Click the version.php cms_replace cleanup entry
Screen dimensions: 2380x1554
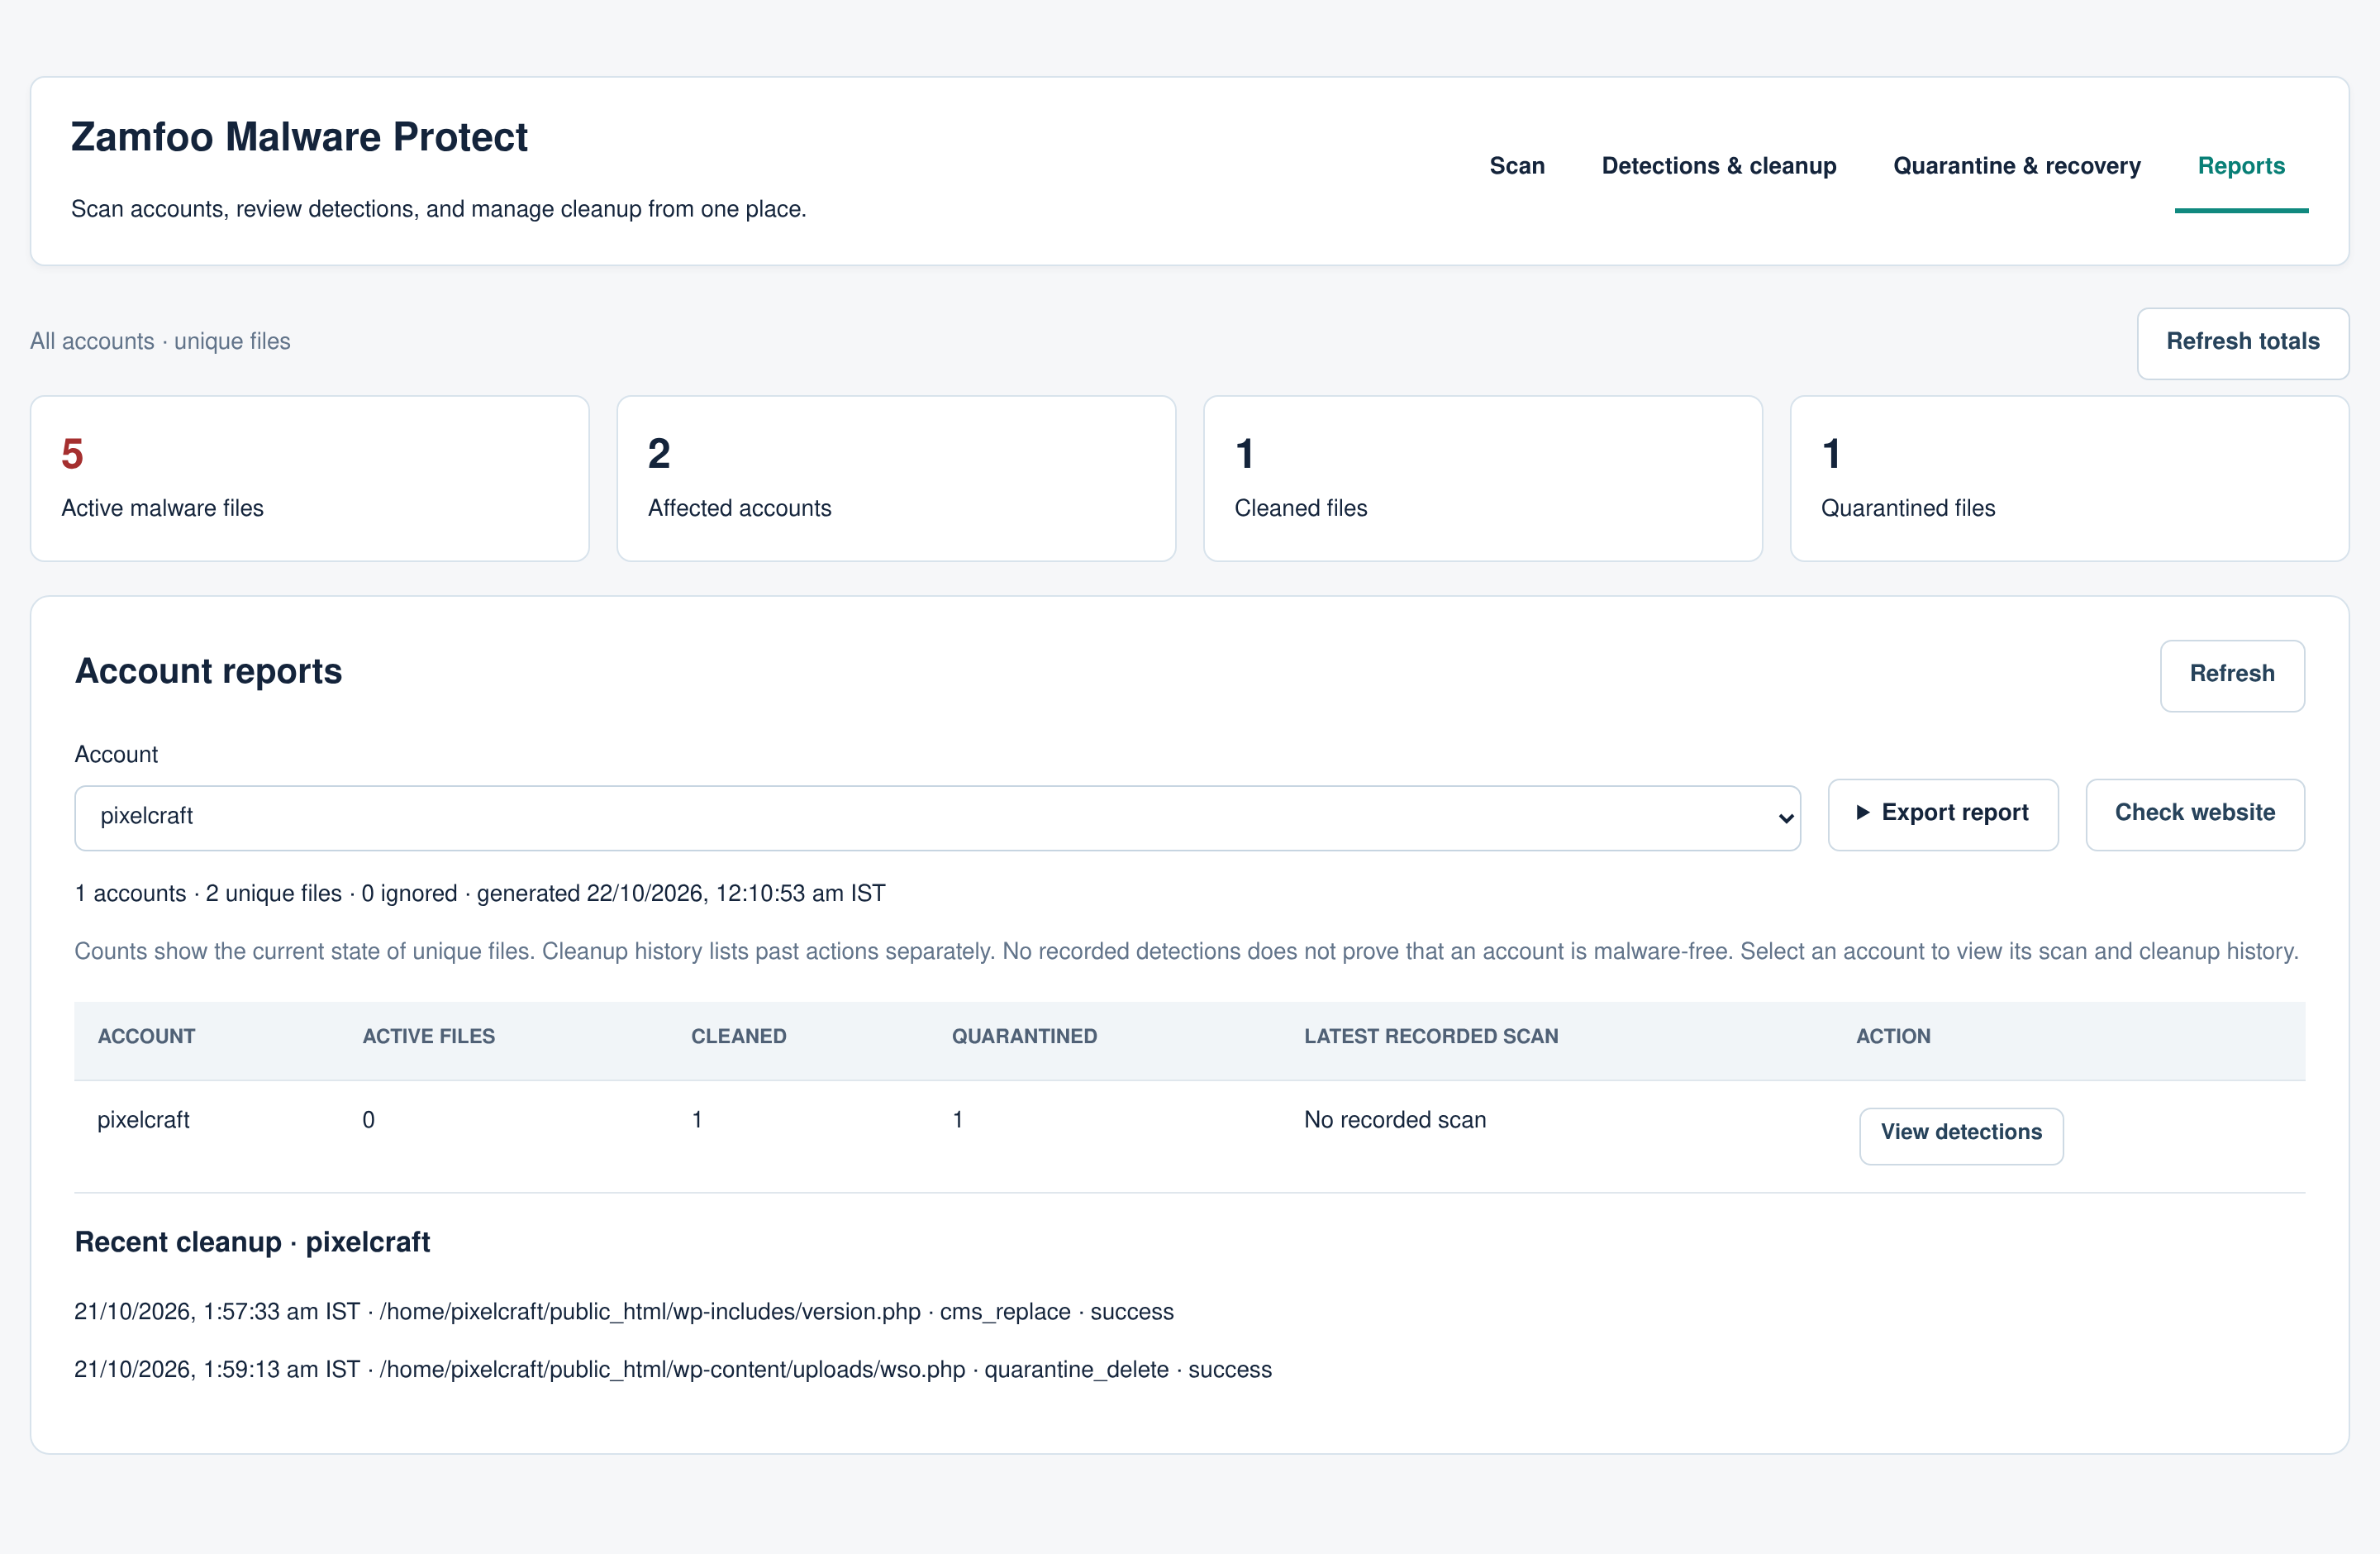pos(624,1311)
